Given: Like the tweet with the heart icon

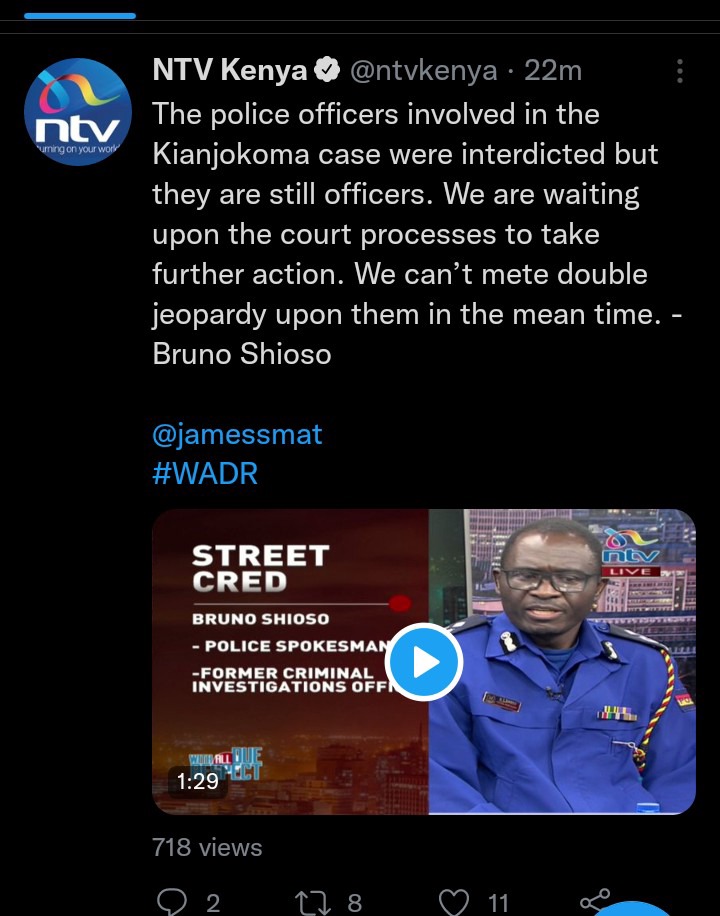Looking at the screenshot, I should (454, 902).
